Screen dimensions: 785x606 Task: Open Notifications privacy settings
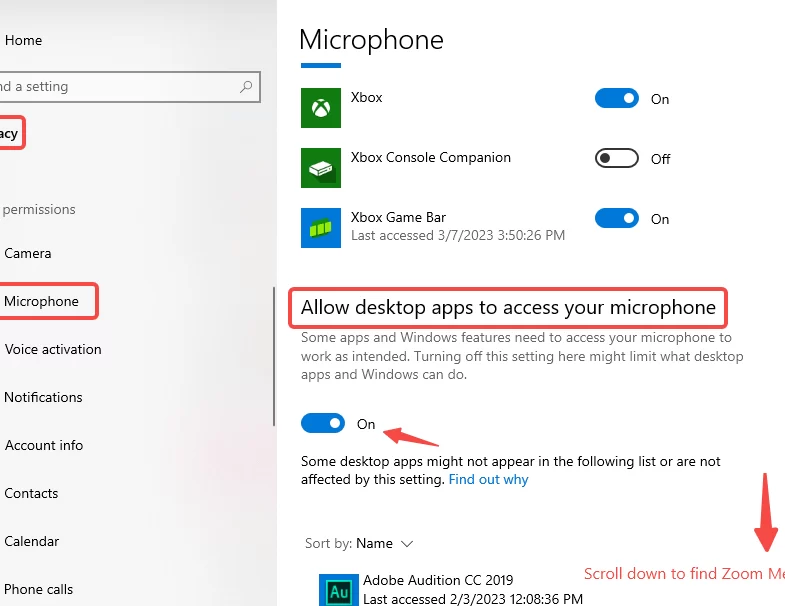click(x=43, y=397)
